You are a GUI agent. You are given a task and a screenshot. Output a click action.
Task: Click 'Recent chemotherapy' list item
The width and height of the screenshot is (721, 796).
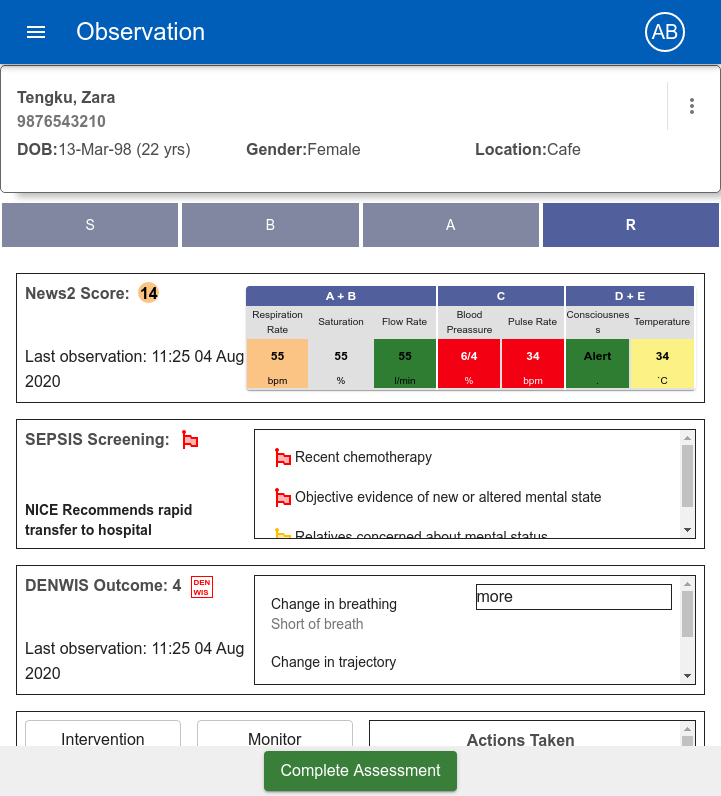coord(363,457)
